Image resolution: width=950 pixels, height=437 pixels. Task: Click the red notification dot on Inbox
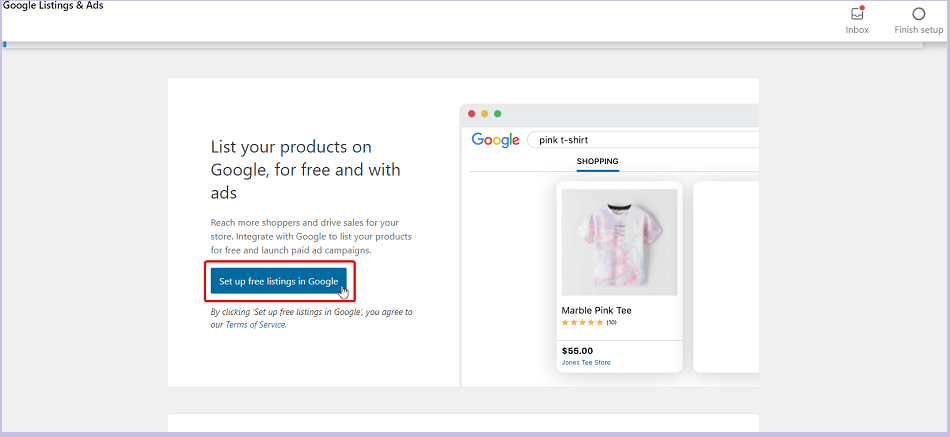(x=862, y=8)
